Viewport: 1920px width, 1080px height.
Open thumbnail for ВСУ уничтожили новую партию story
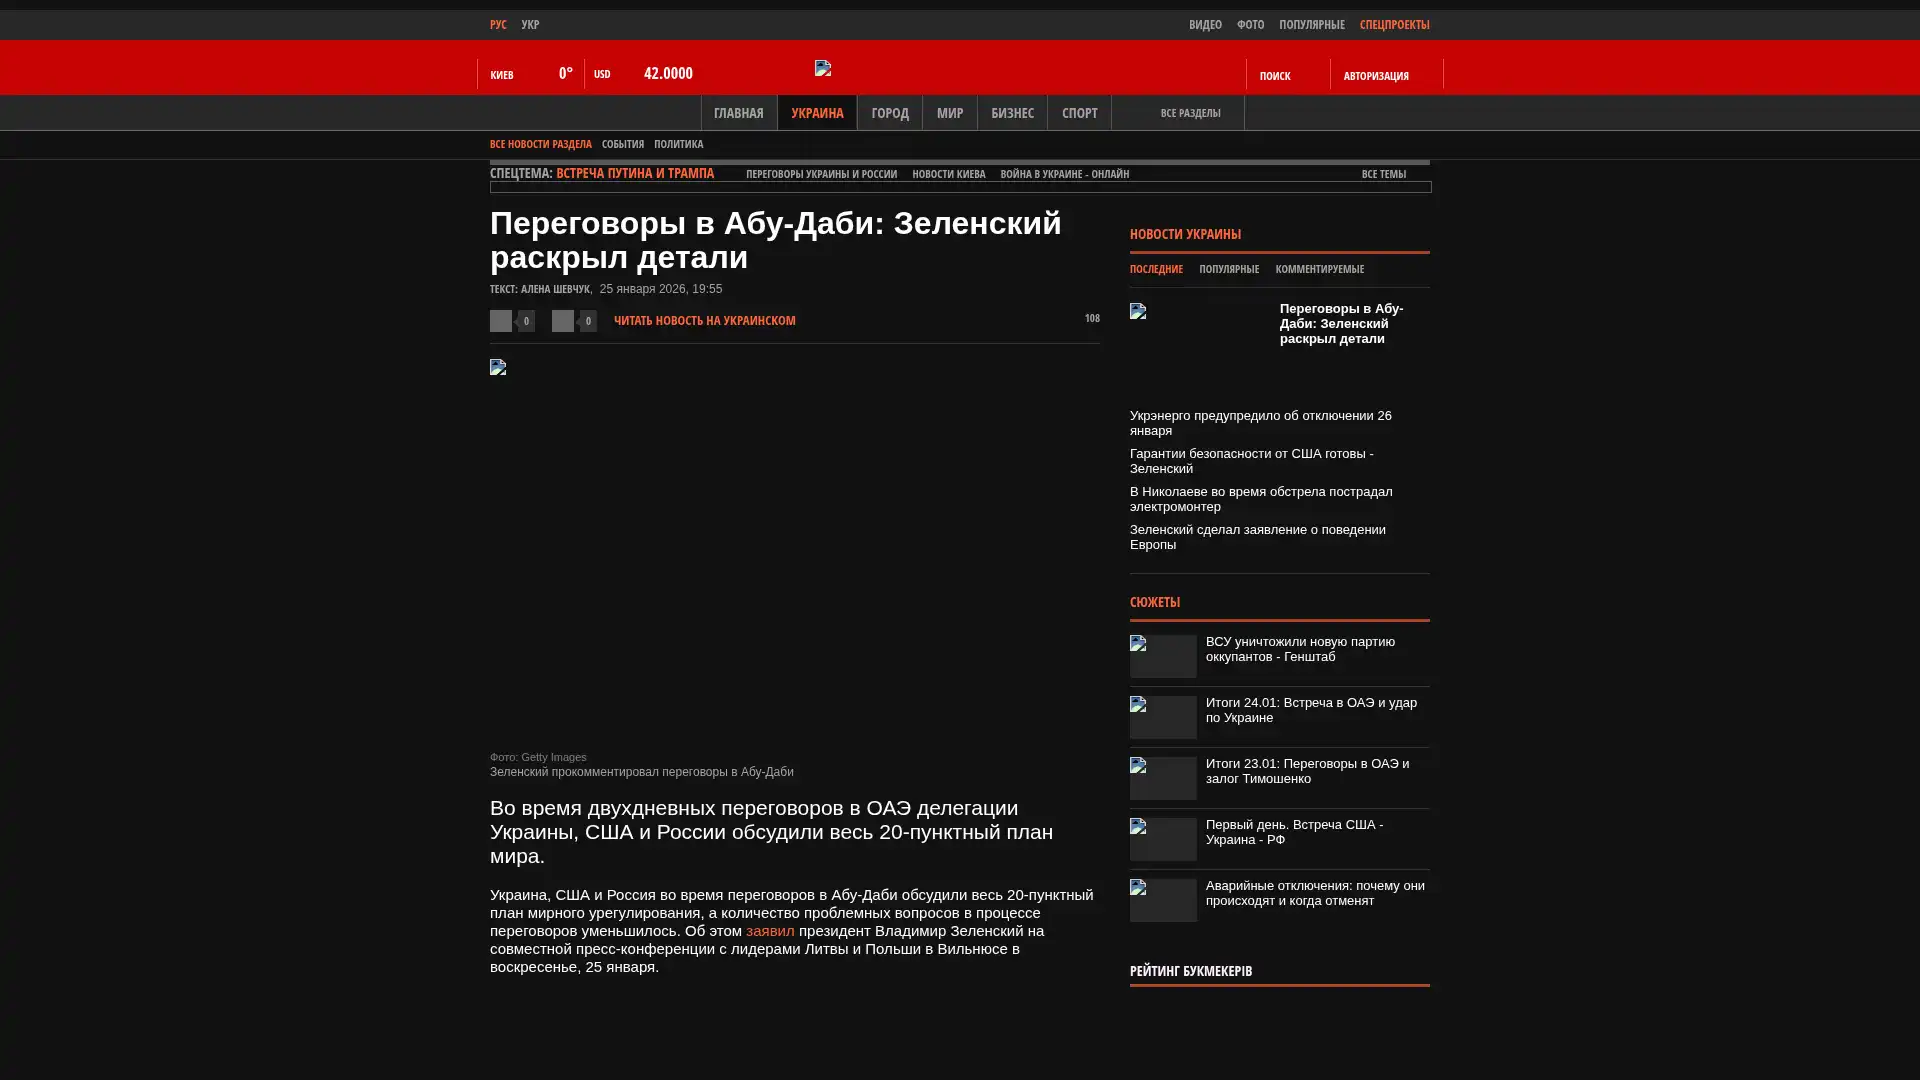pyautogui.click(x=1163, y=656)
